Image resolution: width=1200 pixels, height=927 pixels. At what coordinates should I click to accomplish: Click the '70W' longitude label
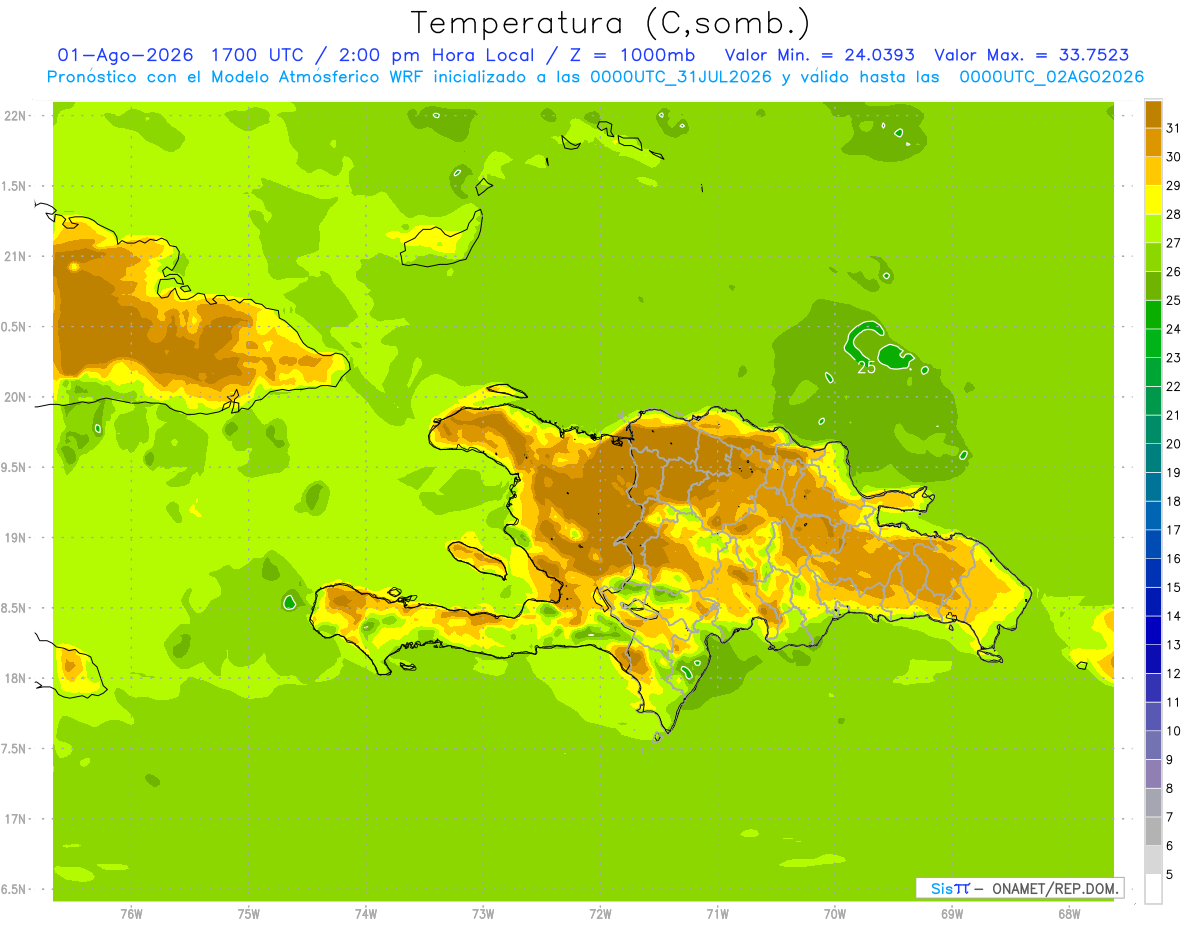(x=835, y=913)
